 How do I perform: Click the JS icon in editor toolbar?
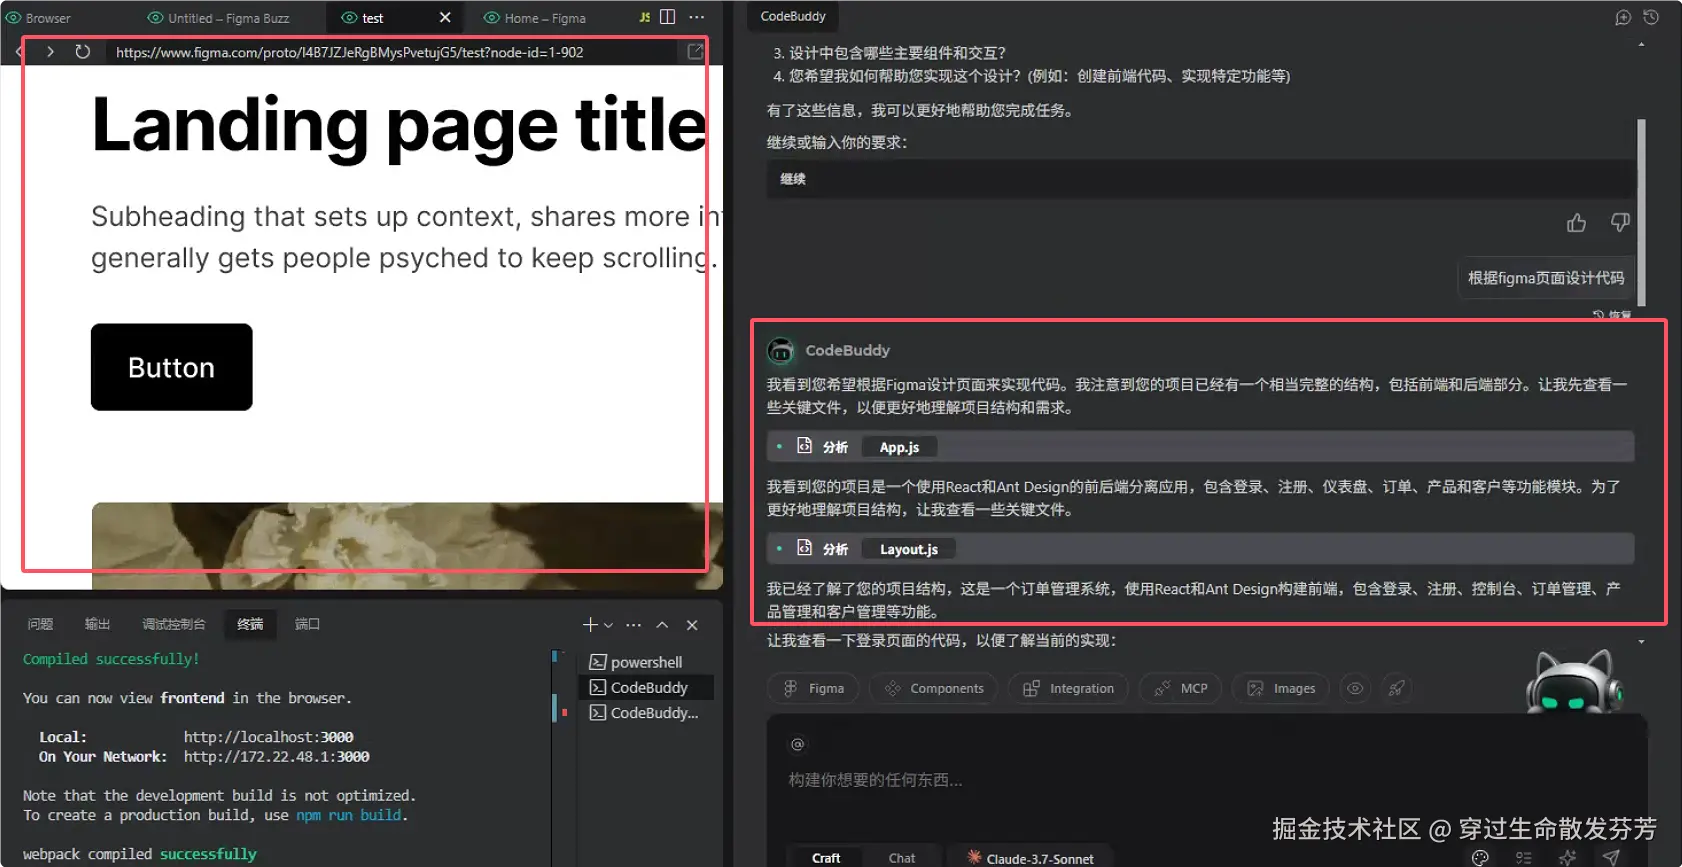645,17
